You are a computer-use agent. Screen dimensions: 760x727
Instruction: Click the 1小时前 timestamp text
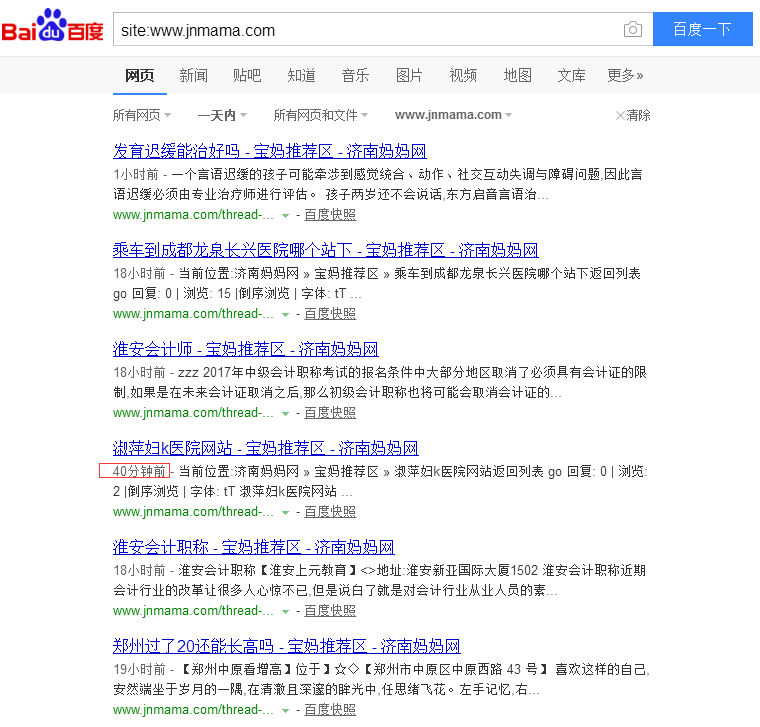(136, 174)
